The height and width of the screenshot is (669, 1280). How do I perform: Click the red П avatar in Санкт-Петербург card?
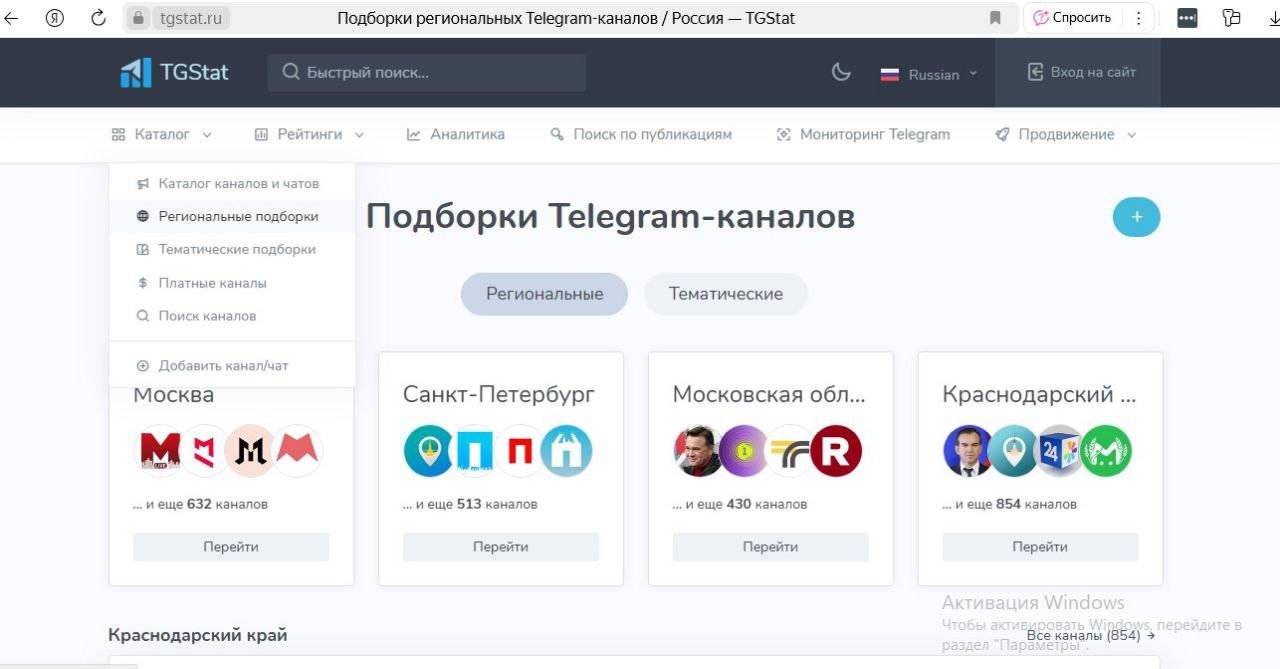pos(520,451)
